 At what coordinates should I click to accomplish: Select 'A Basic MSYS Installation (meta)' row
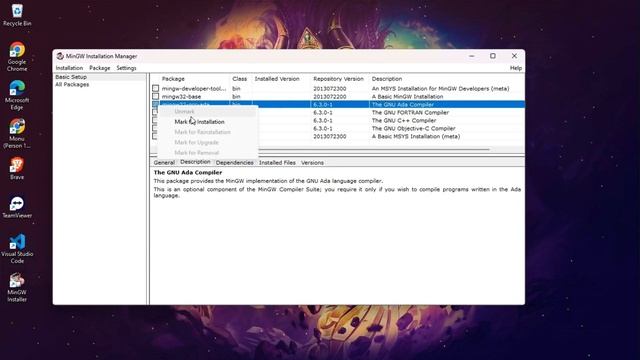[x=416, y=136]
